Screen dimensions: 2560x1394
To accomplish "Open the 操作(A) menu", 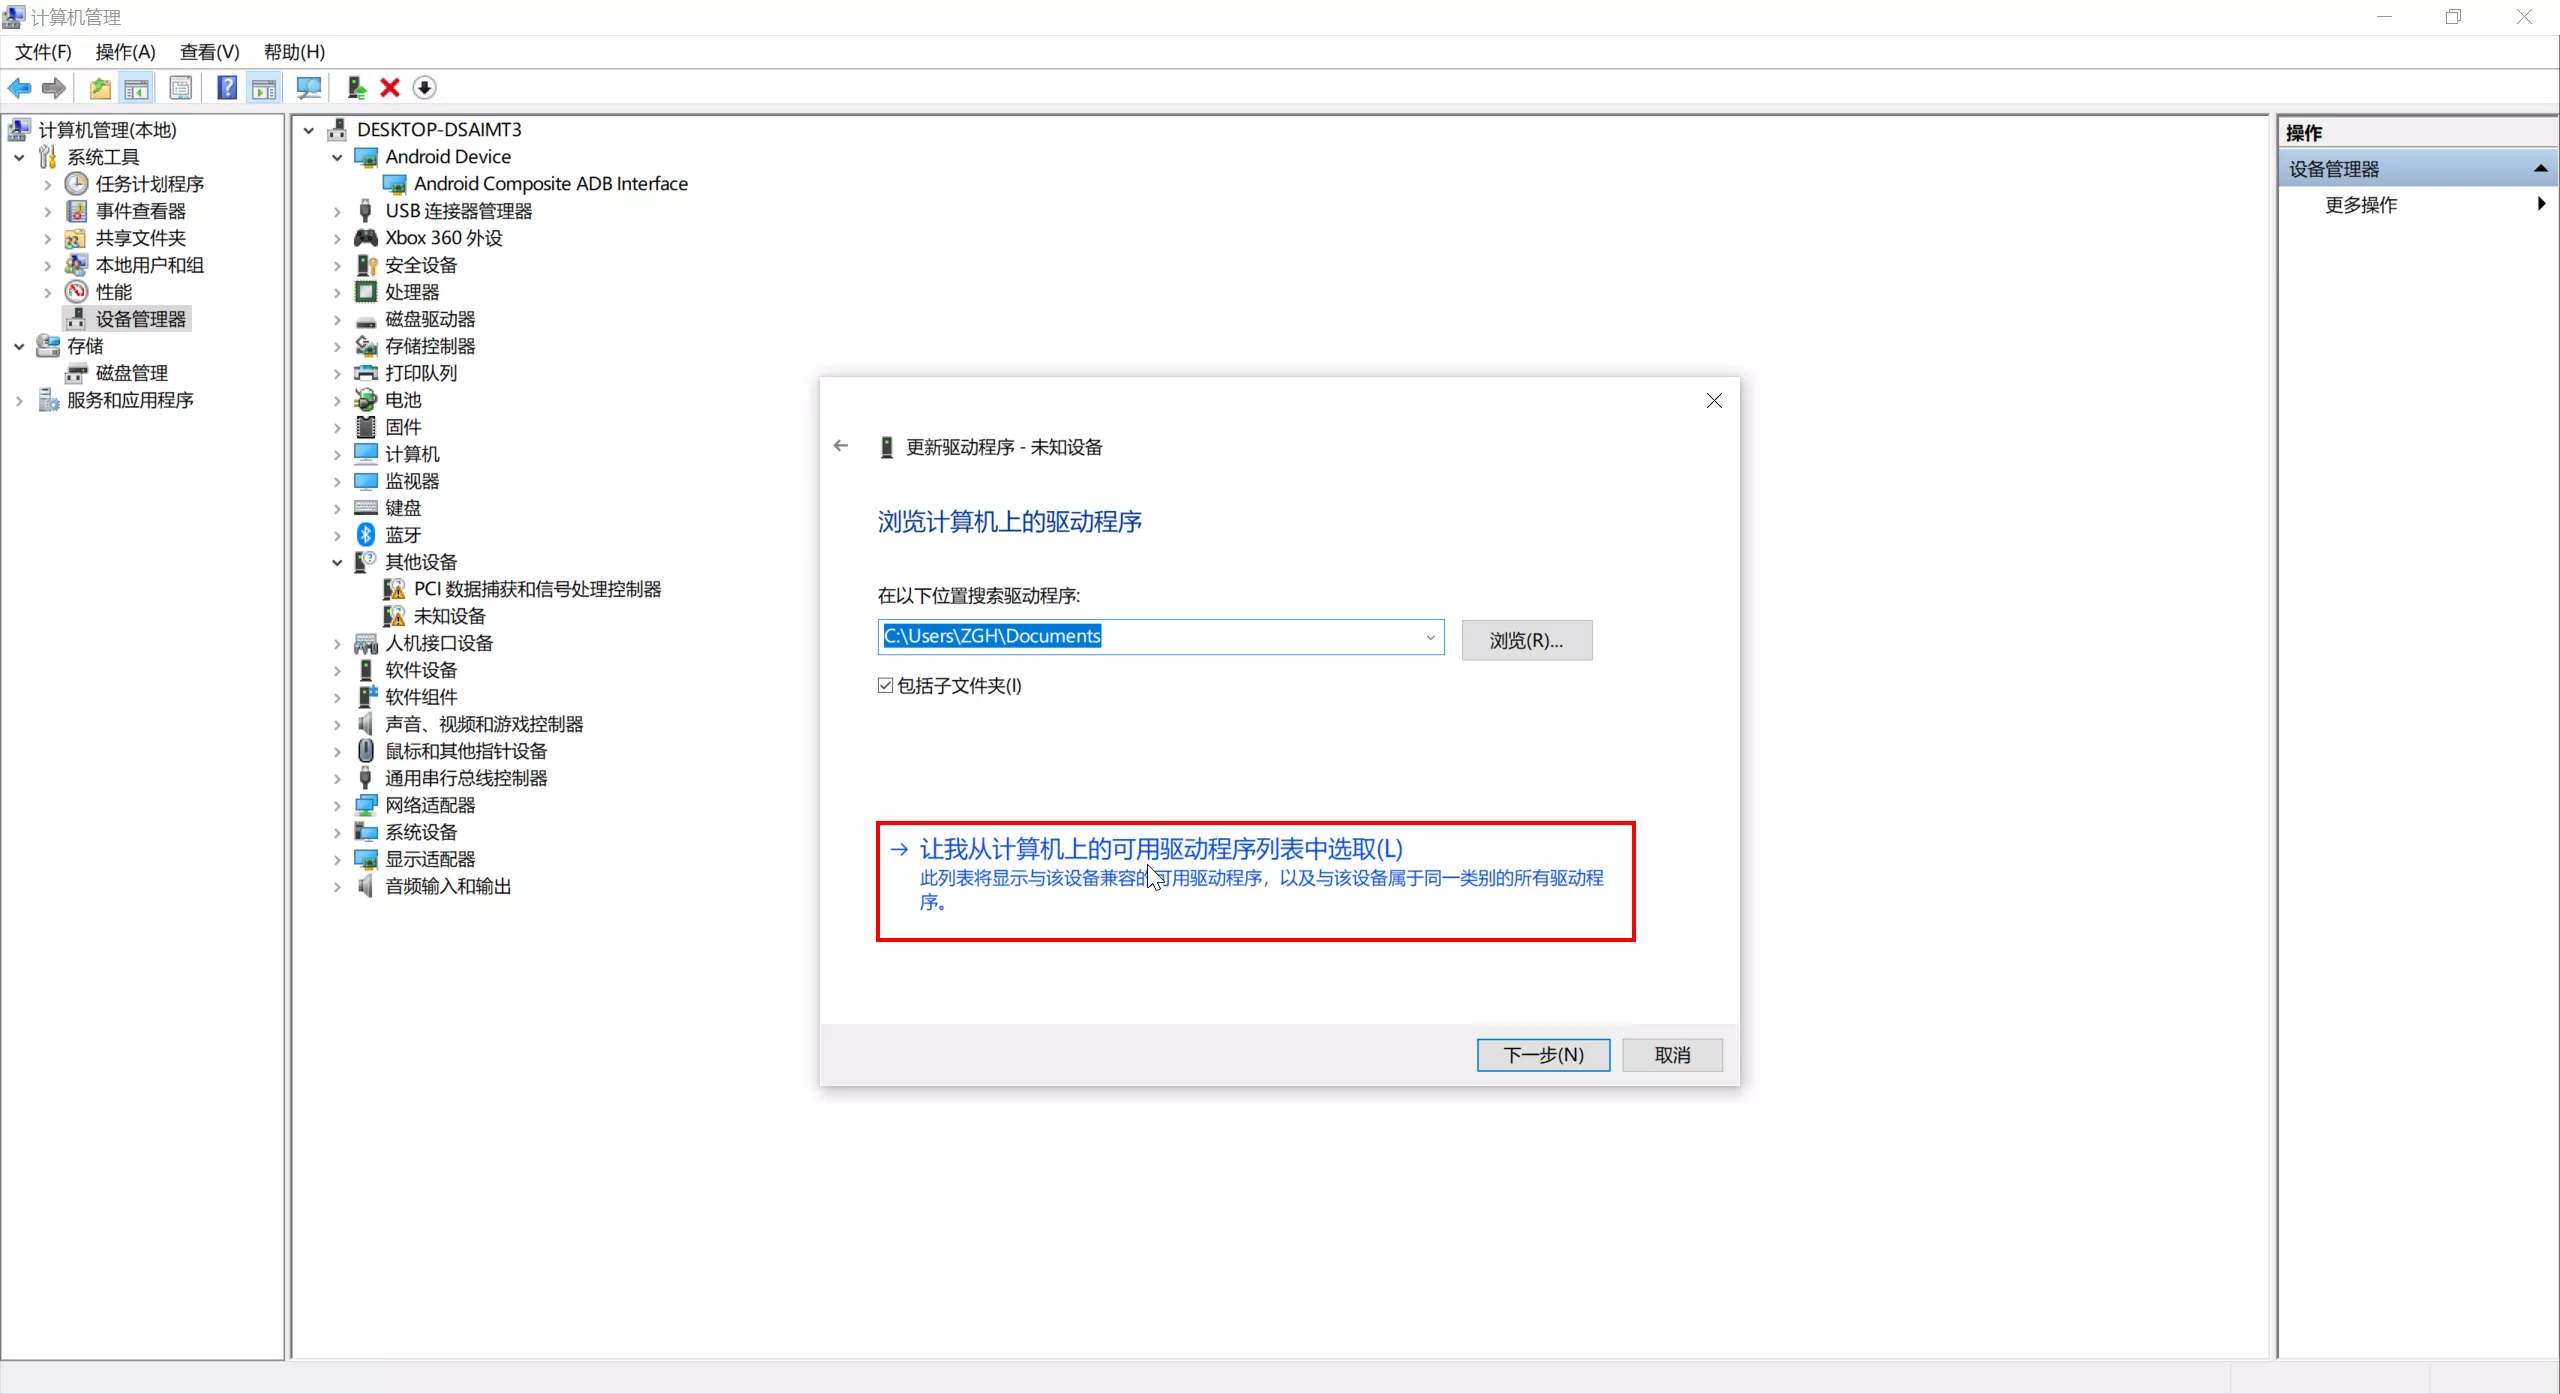I will coord(125,52).
